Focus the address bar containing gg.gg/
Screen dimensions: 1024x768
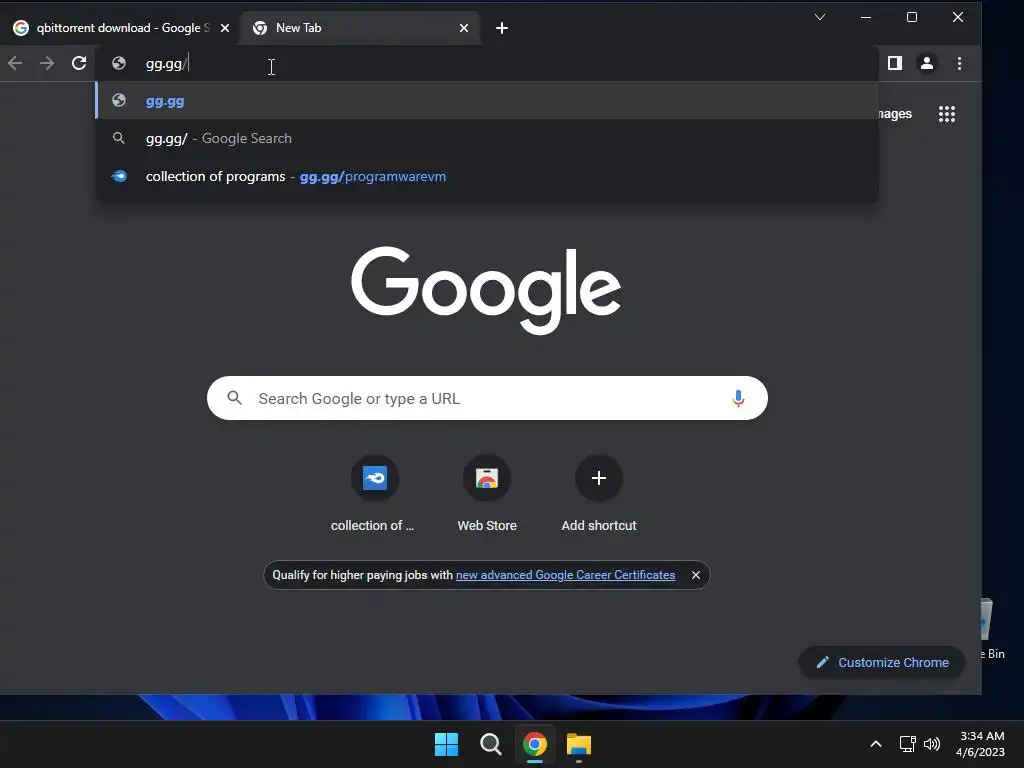tap(487, 63)
